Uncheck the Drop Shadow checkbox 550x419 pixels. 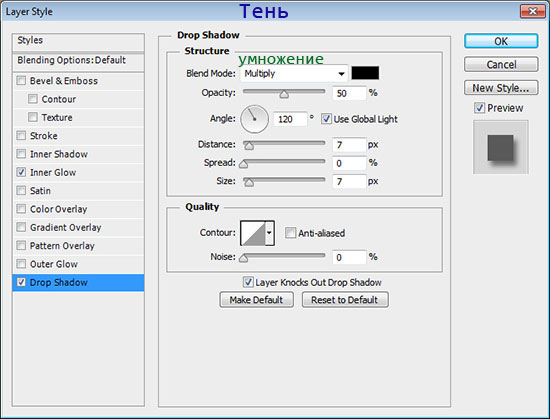pyautogui.click(x=21, y=282)
